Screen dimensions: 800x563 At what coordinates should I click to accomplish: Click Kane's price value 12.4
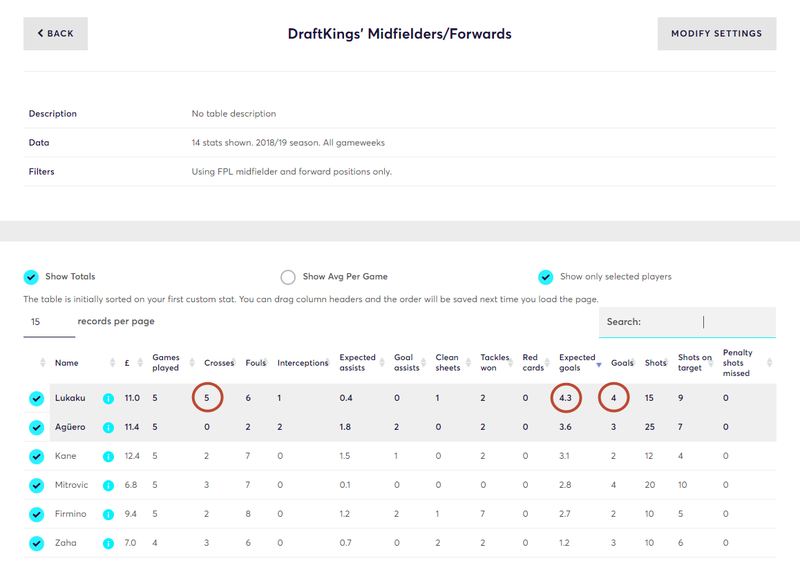132,456
